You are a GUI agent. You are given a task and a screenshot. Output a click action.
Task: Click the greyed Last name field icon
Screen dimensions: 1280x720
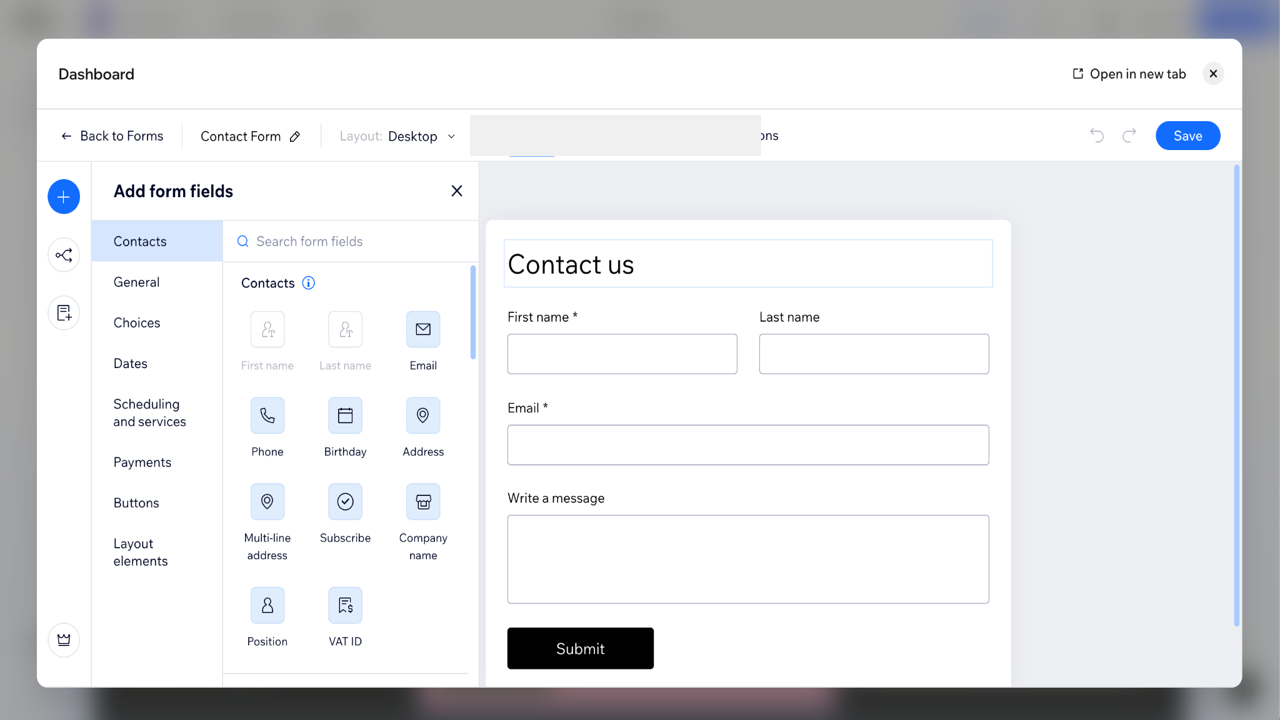[345, 329]
